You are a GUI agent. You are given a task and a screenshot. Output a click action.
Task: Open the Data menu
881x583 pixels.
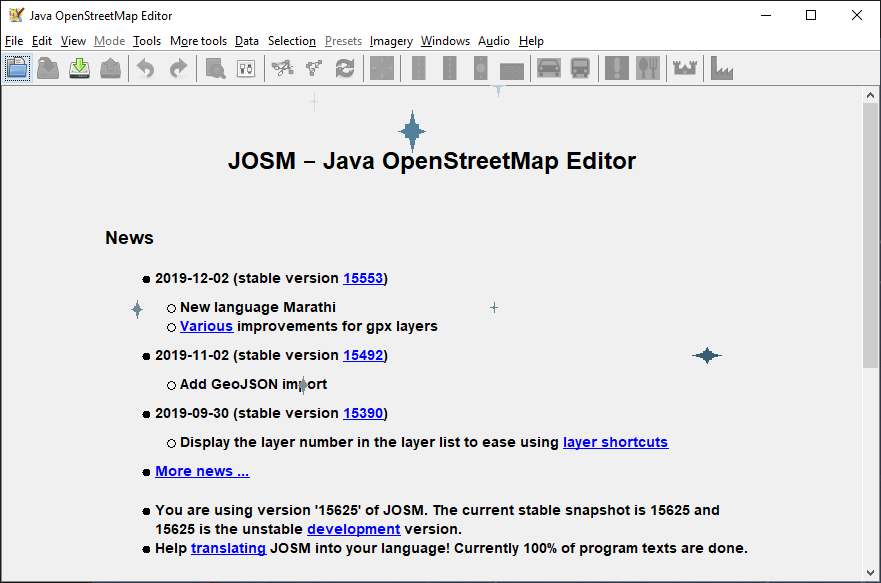[x=247, y=41]
